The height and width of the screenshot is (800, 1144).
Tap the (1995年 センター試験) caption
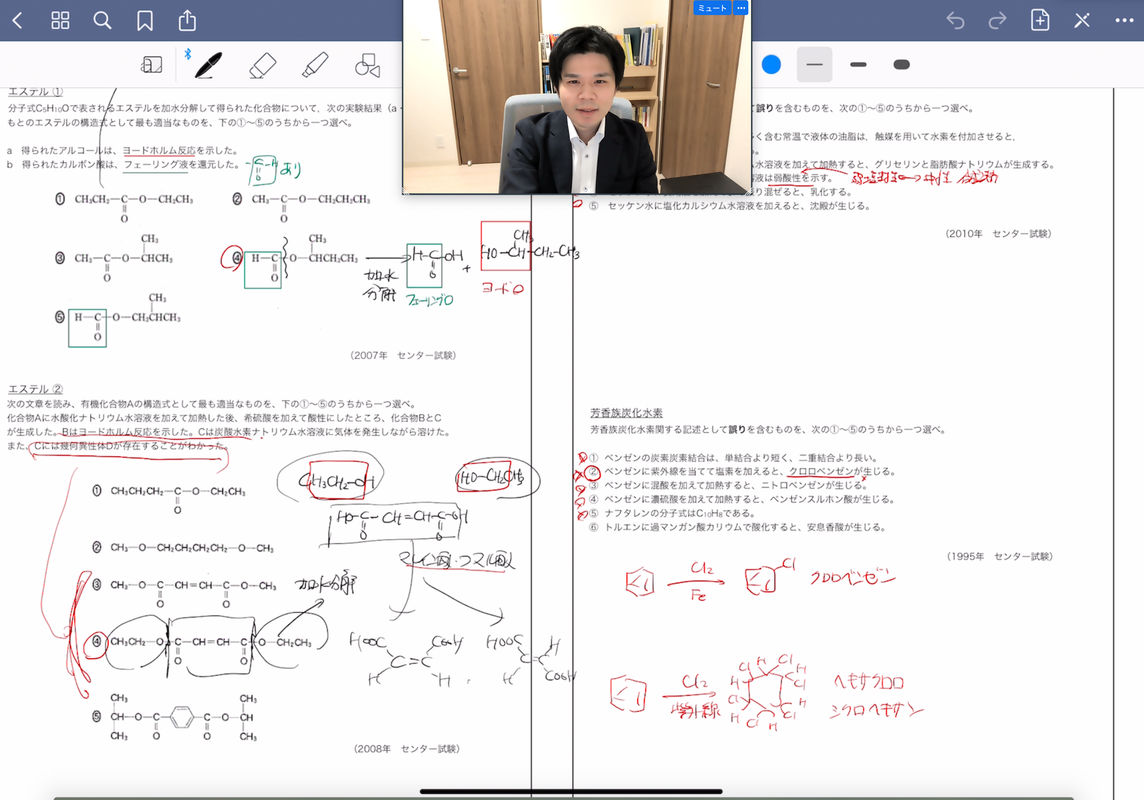tap(1000, 556)
